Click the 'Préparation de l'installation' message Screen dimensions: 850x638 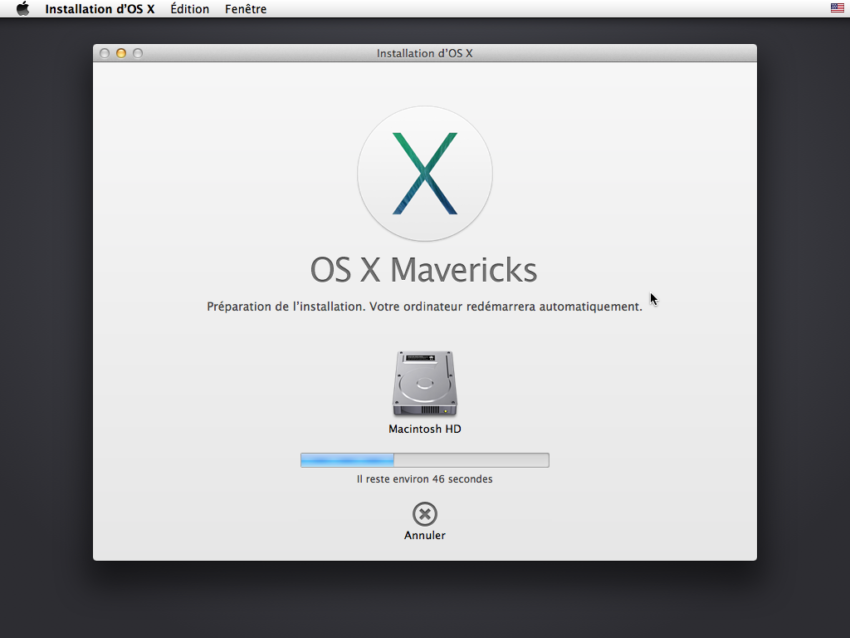click(424, 307)
